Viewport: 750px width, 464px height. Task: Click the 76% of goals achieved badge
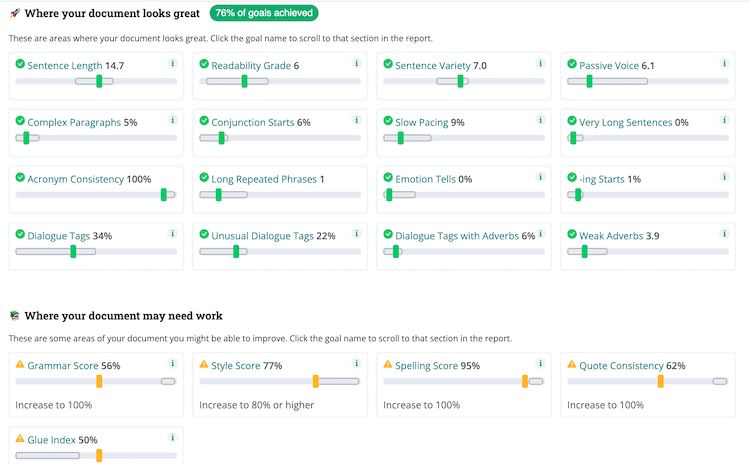tap(264, 13)
